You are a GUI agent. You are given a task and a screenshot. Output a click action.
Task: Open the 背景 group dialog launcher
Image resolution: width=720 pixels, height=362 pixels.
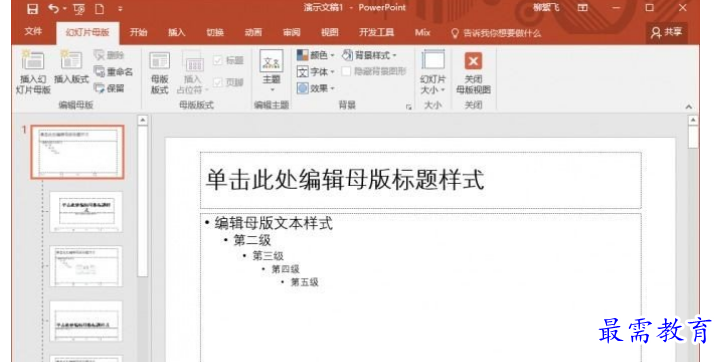coord(408,107)
